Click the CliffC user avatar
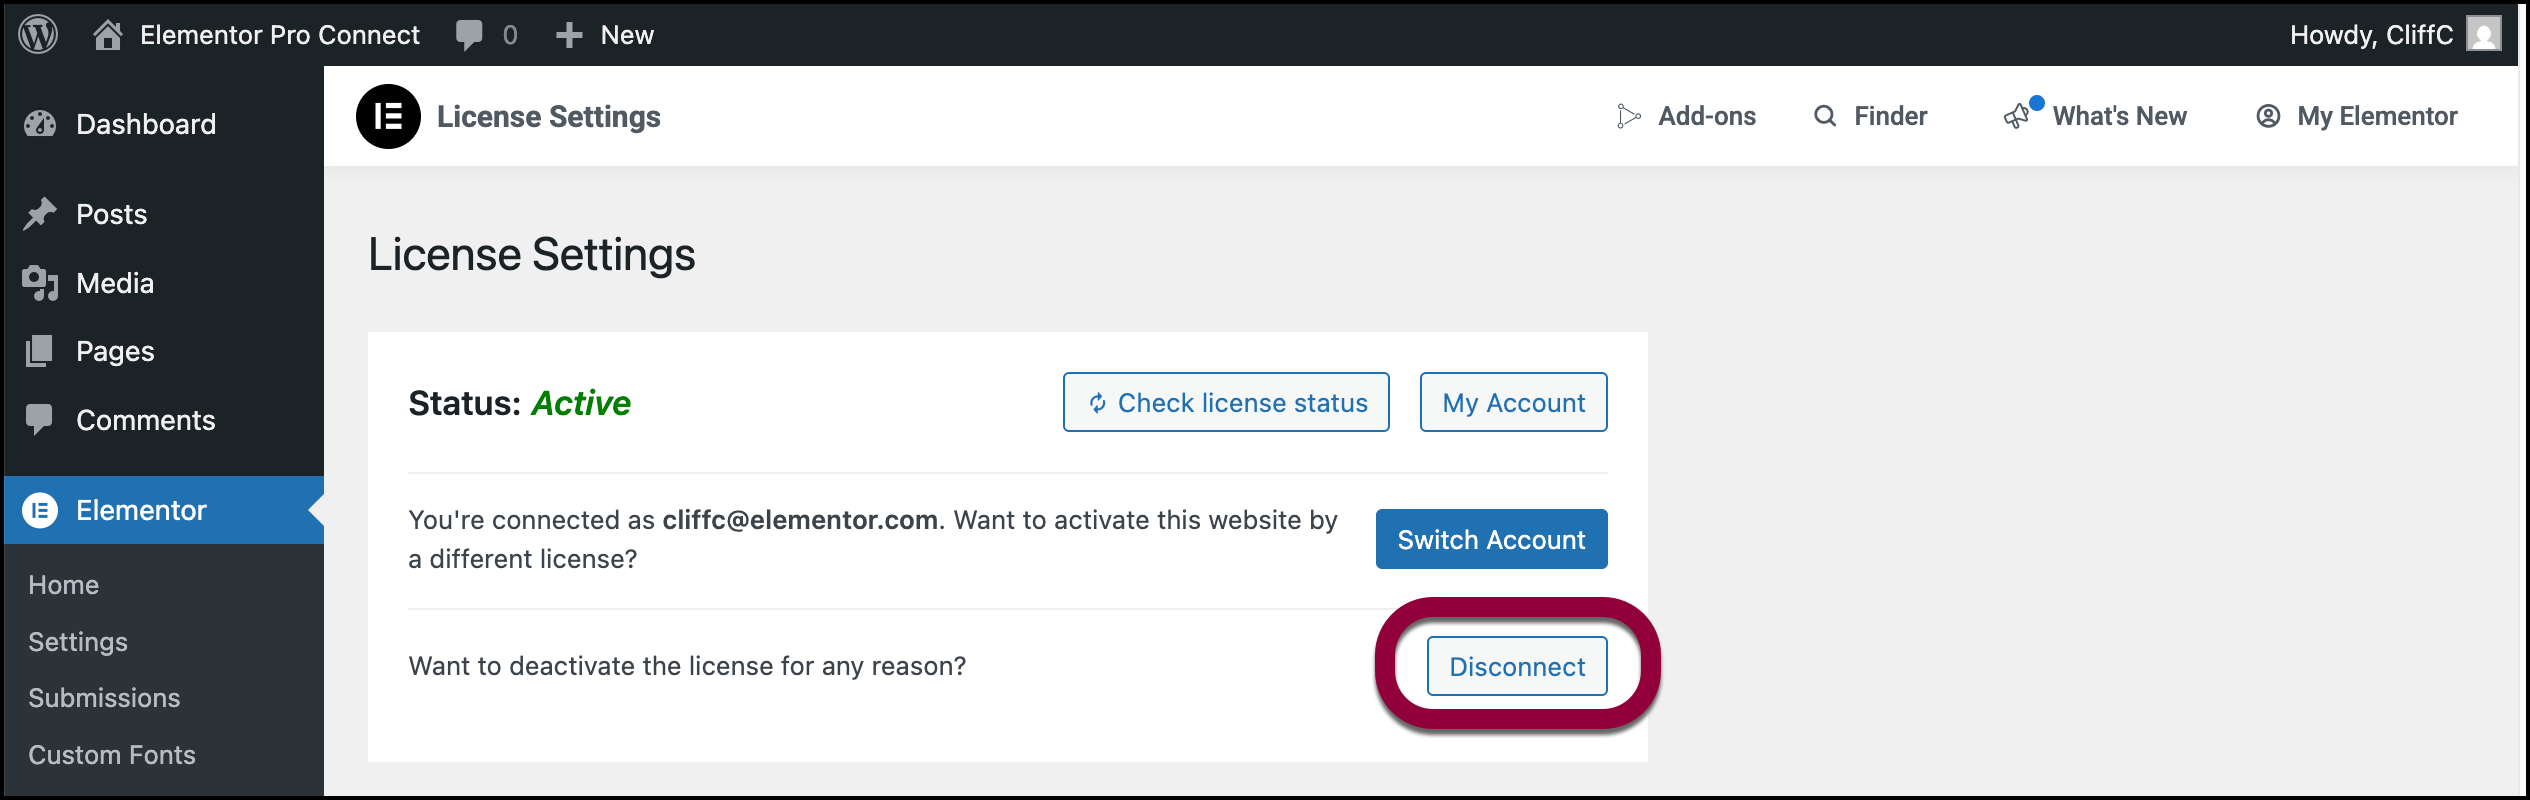 tap(2484, 35)
